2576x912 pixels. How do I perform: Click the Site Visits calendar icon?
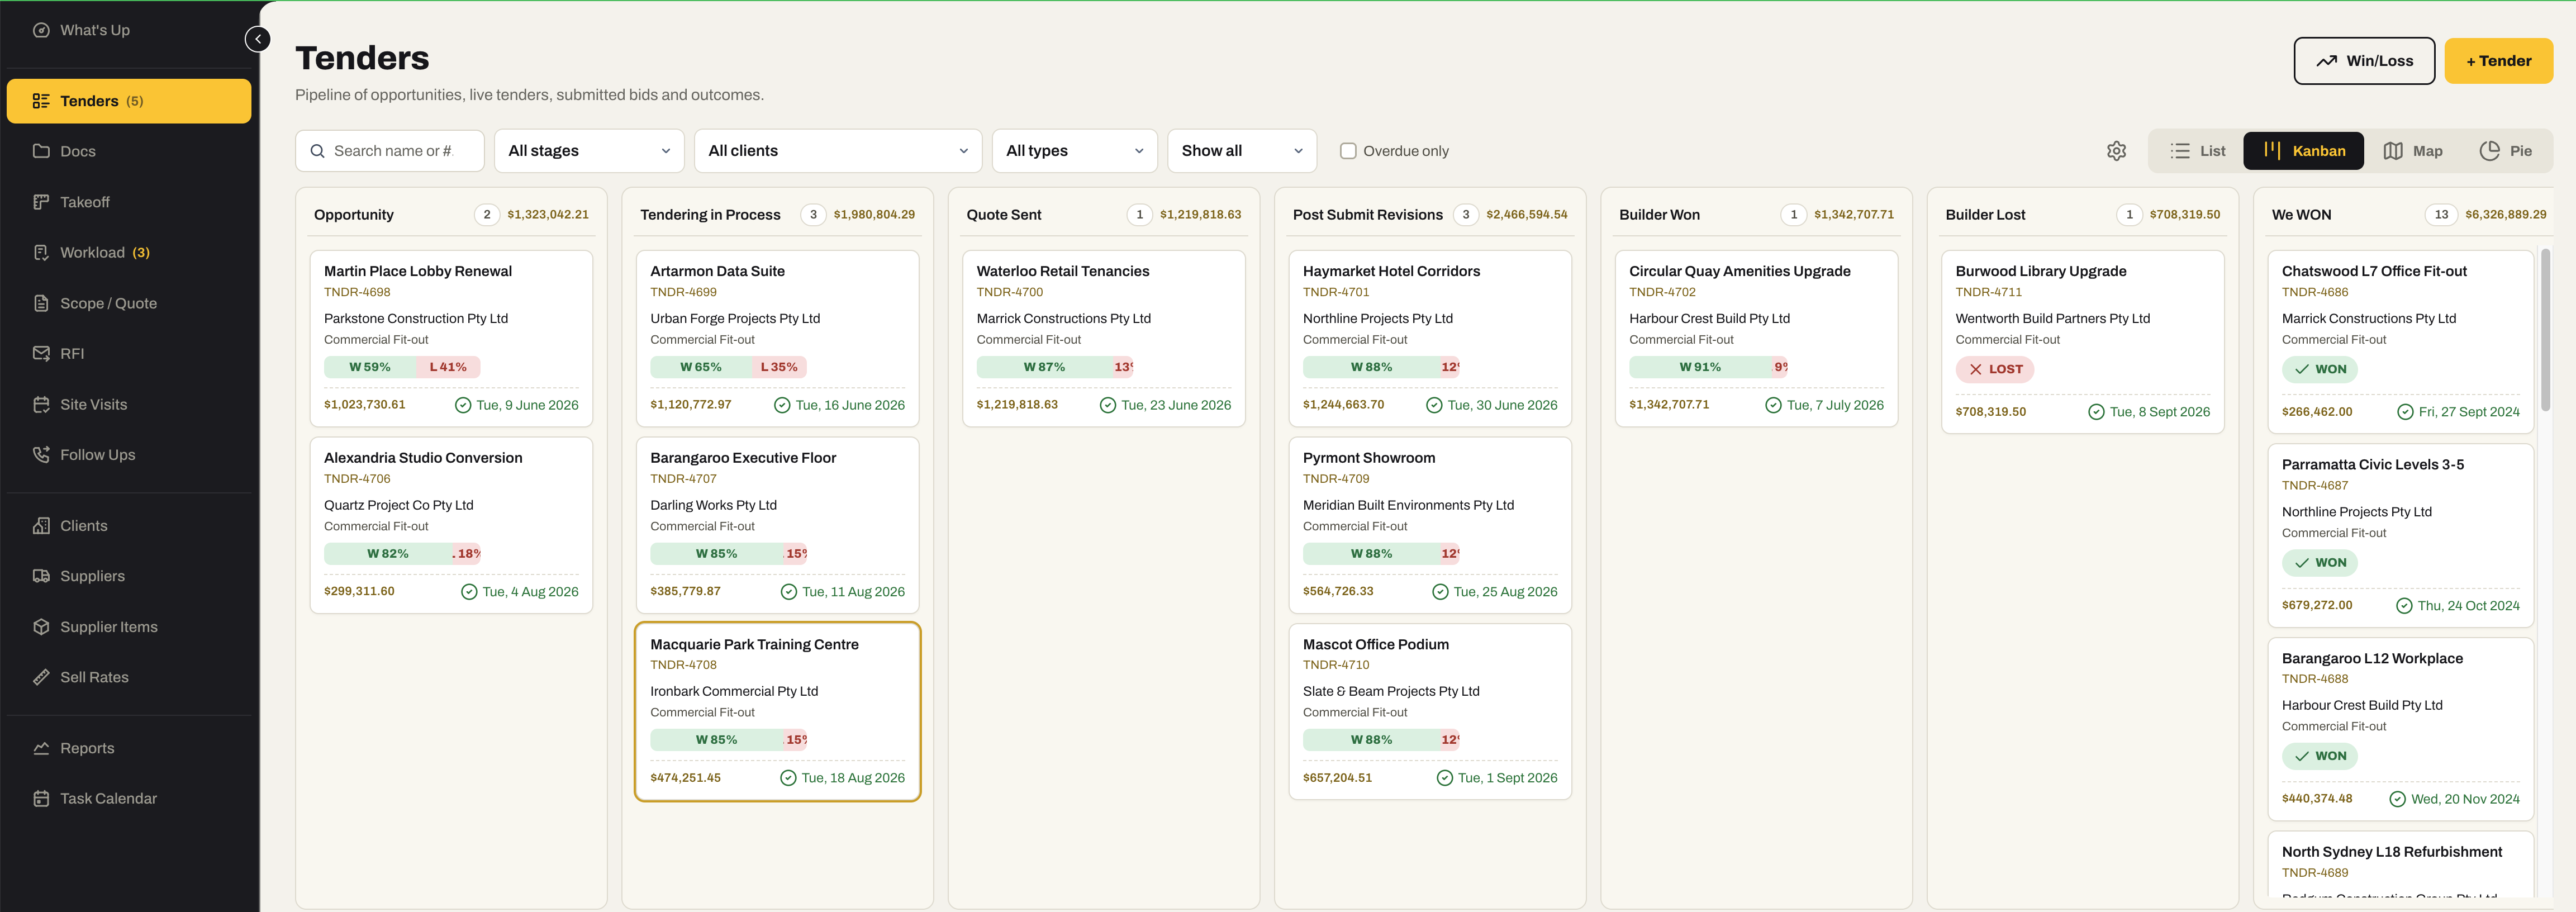[x=41, y=404]
